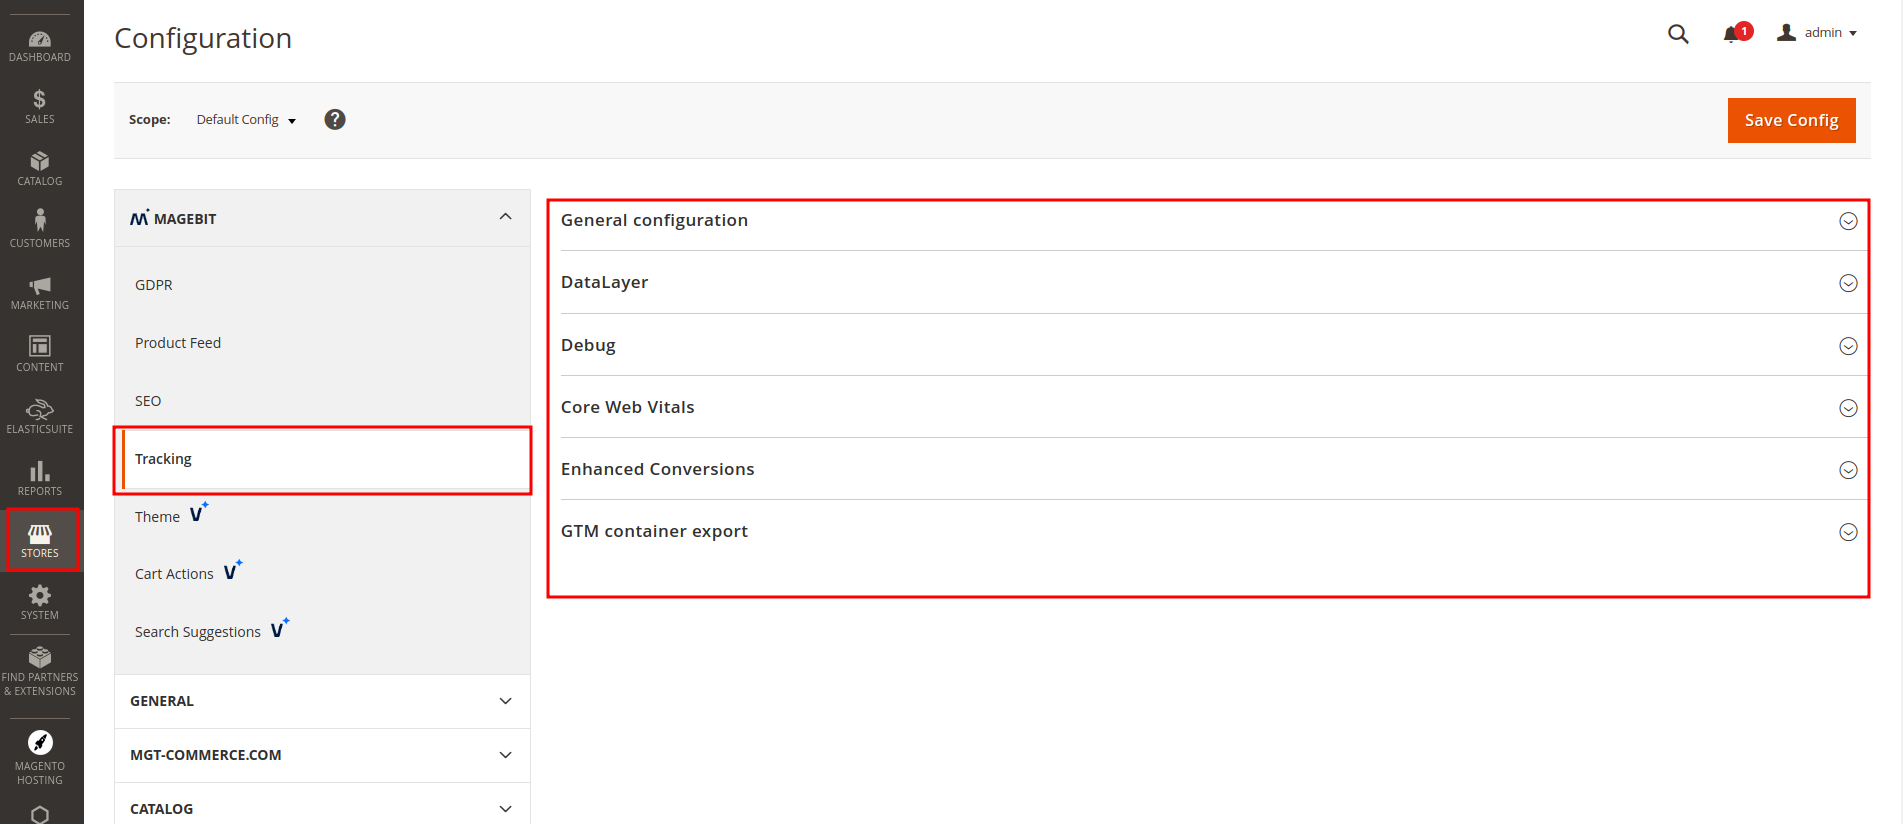Click the search magnifier icon
Image resolution: width=1903 pixels, height=824 pixels.
(1678, 34)
